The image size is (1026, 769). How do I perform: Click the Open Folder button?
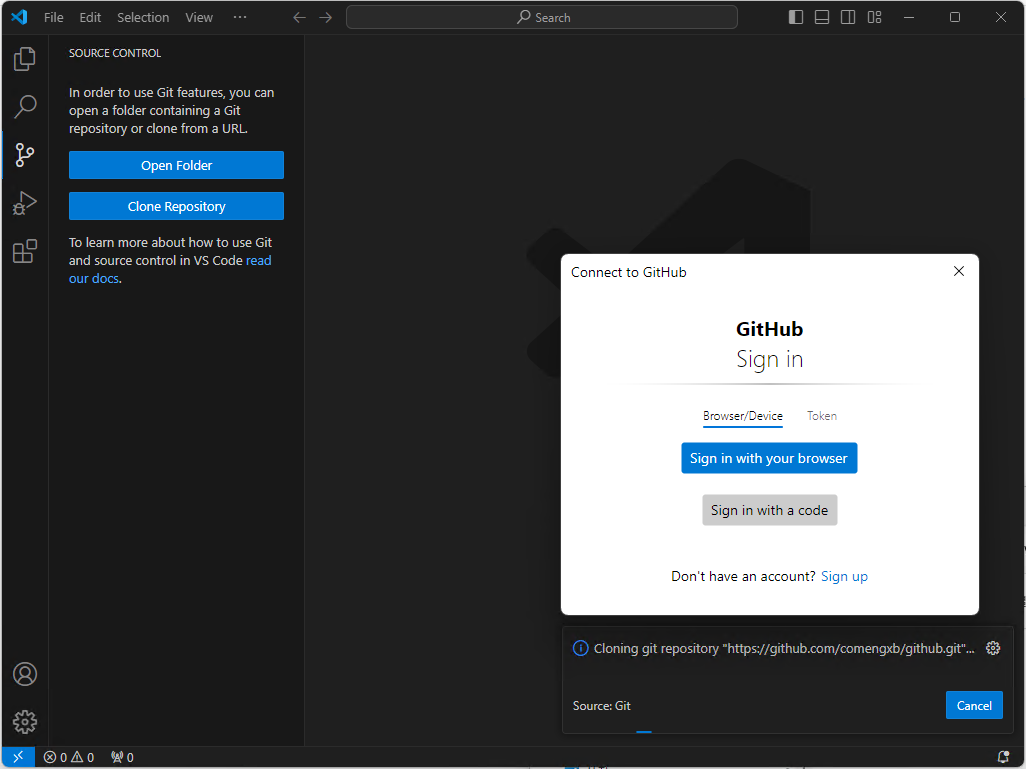point(176,165)
